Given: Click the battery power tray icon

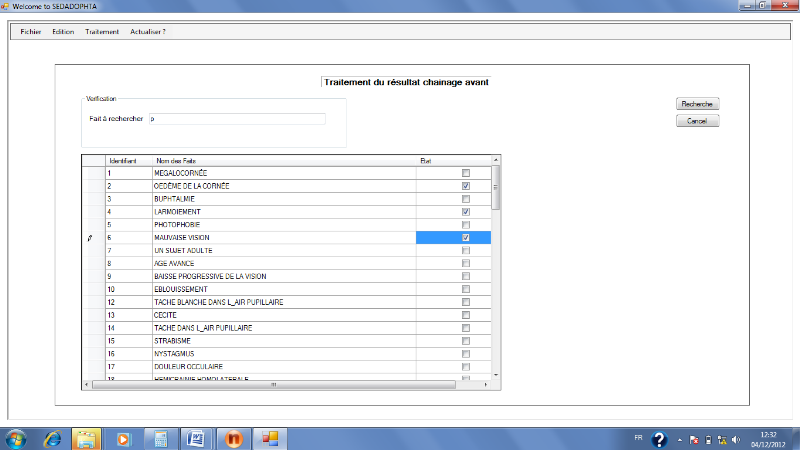Looking at the screenshot, I should pos(708,440).
